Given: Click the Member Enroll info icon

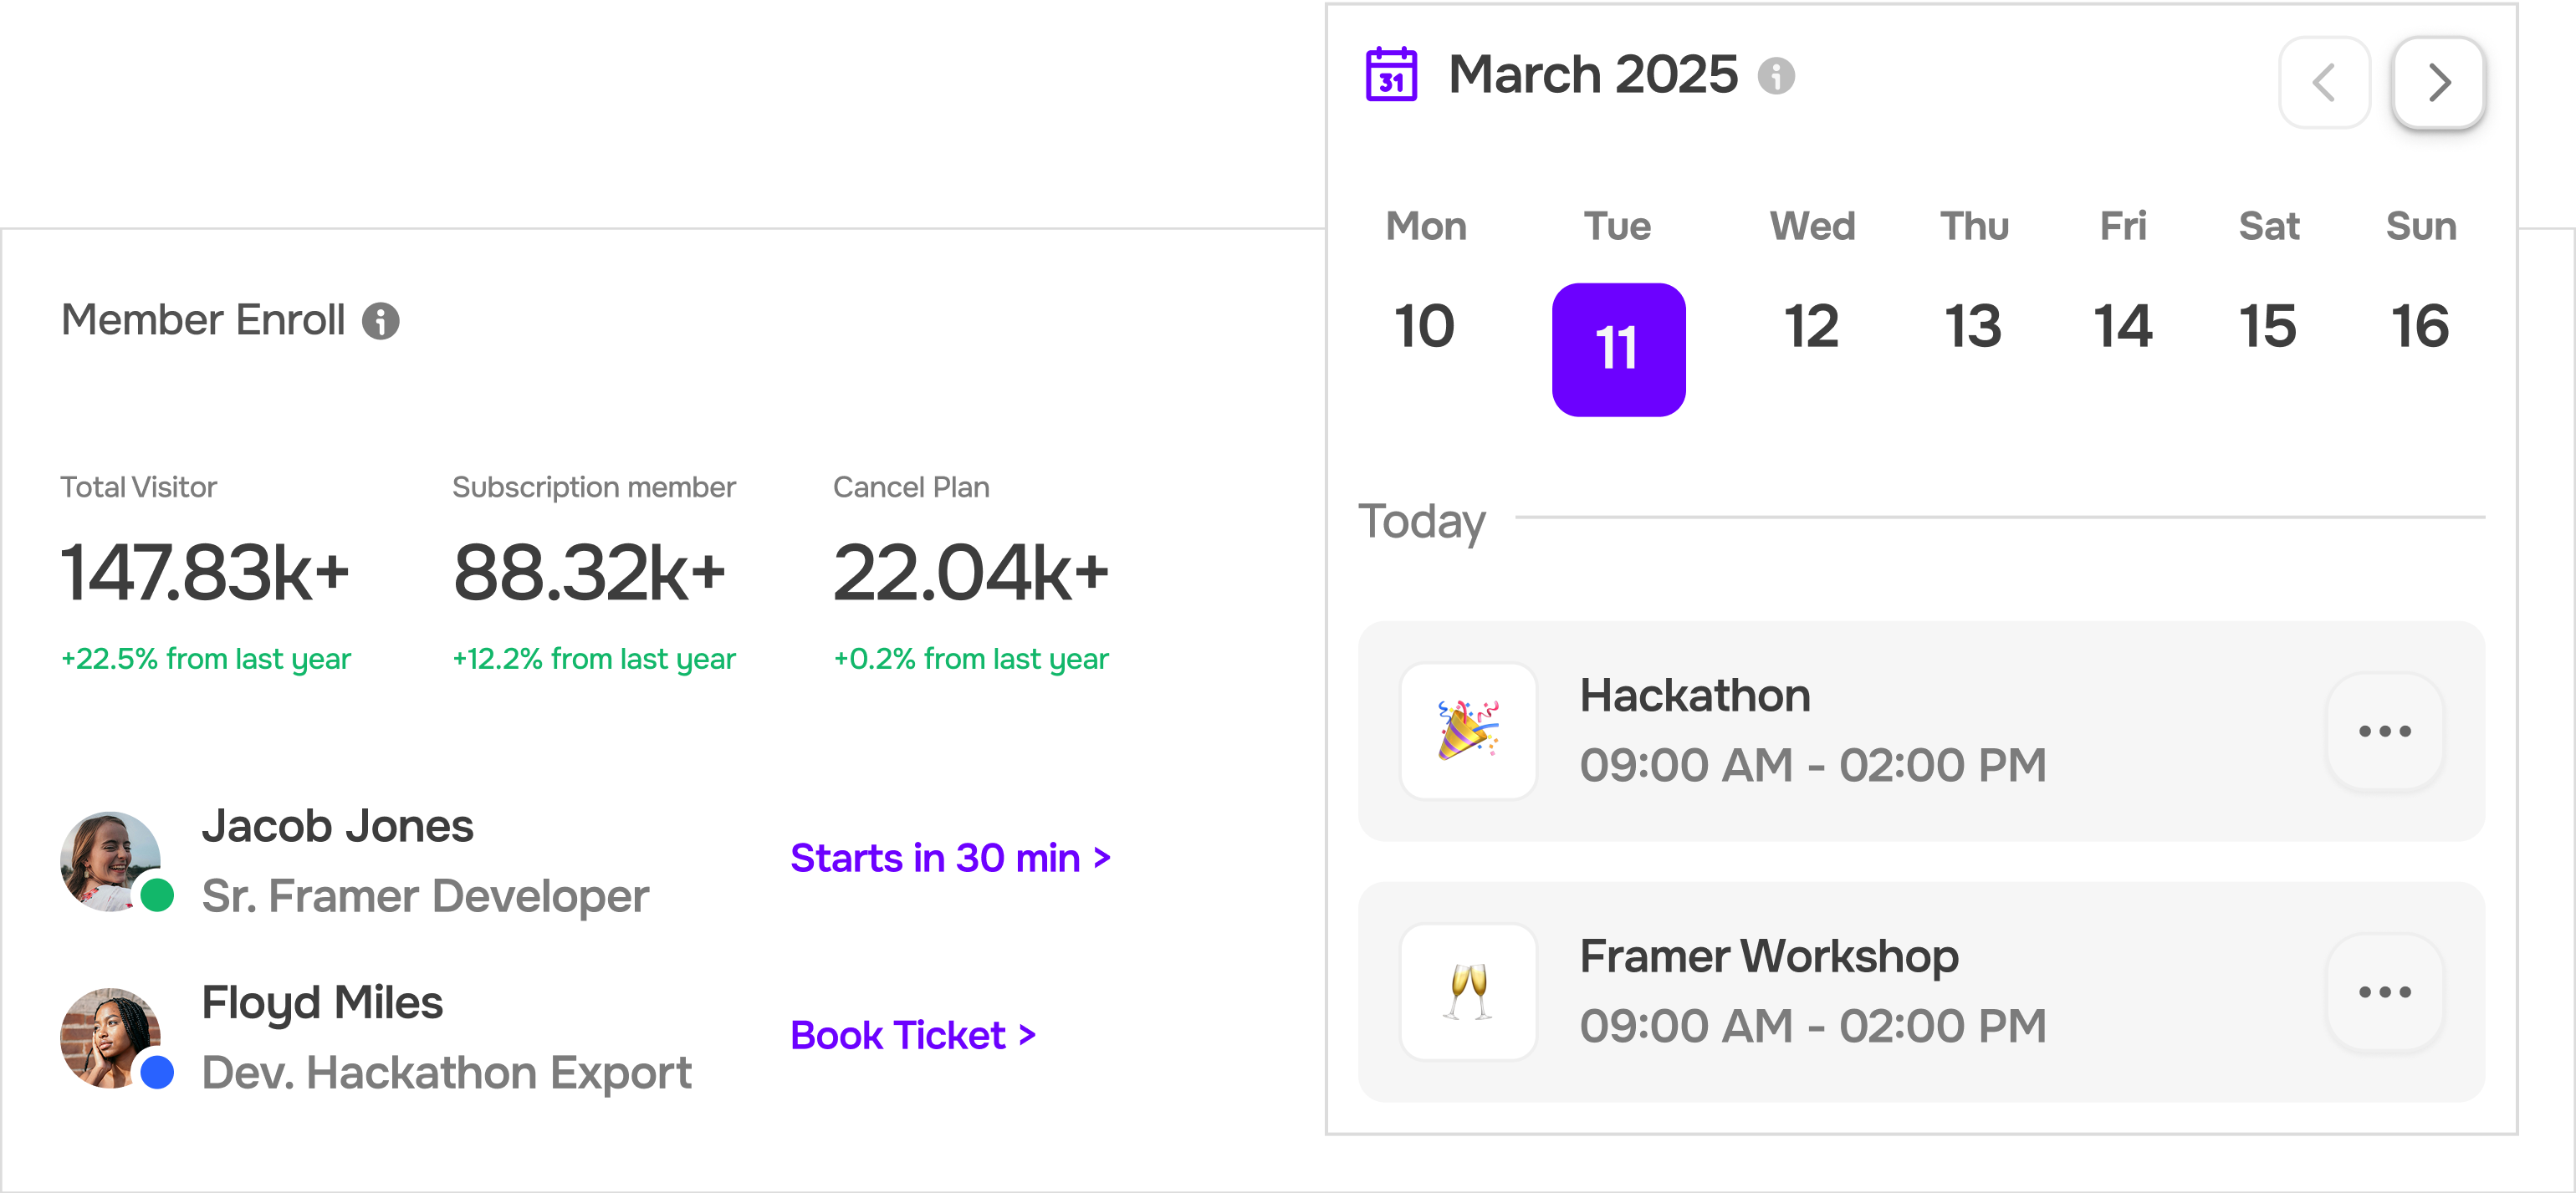Looking at the screenshot, I should 380,321.
